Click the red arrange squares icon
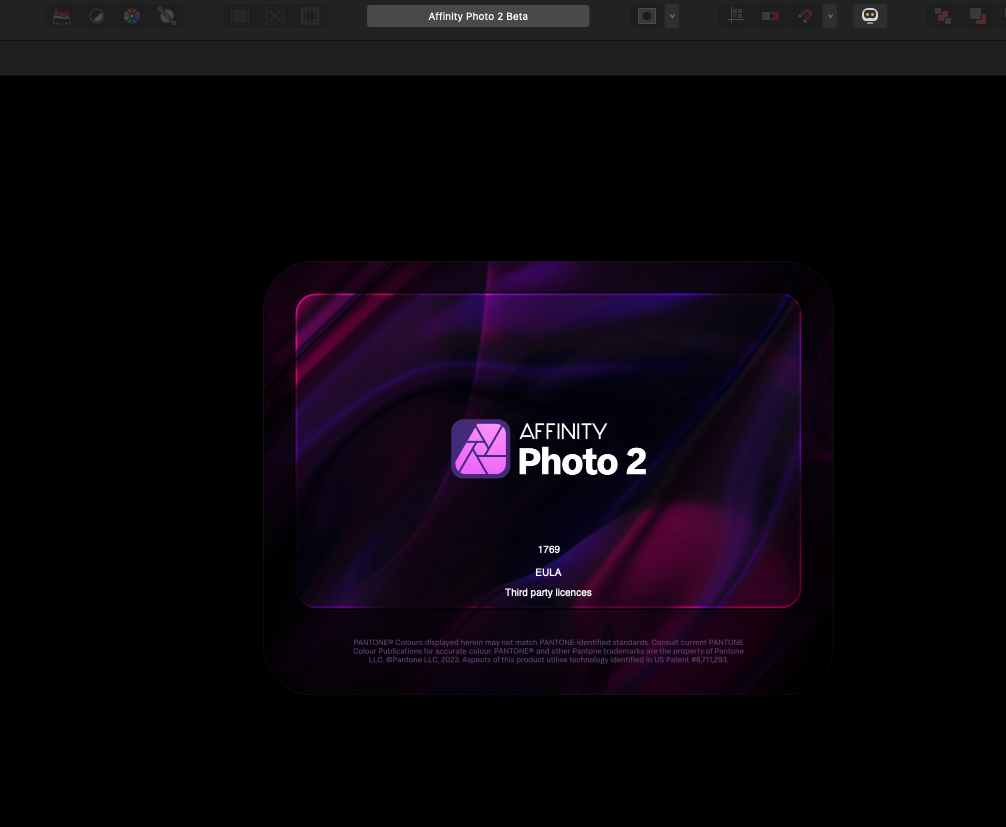Viewport: 1006px width, 827px height. click(x=943, y=16)
